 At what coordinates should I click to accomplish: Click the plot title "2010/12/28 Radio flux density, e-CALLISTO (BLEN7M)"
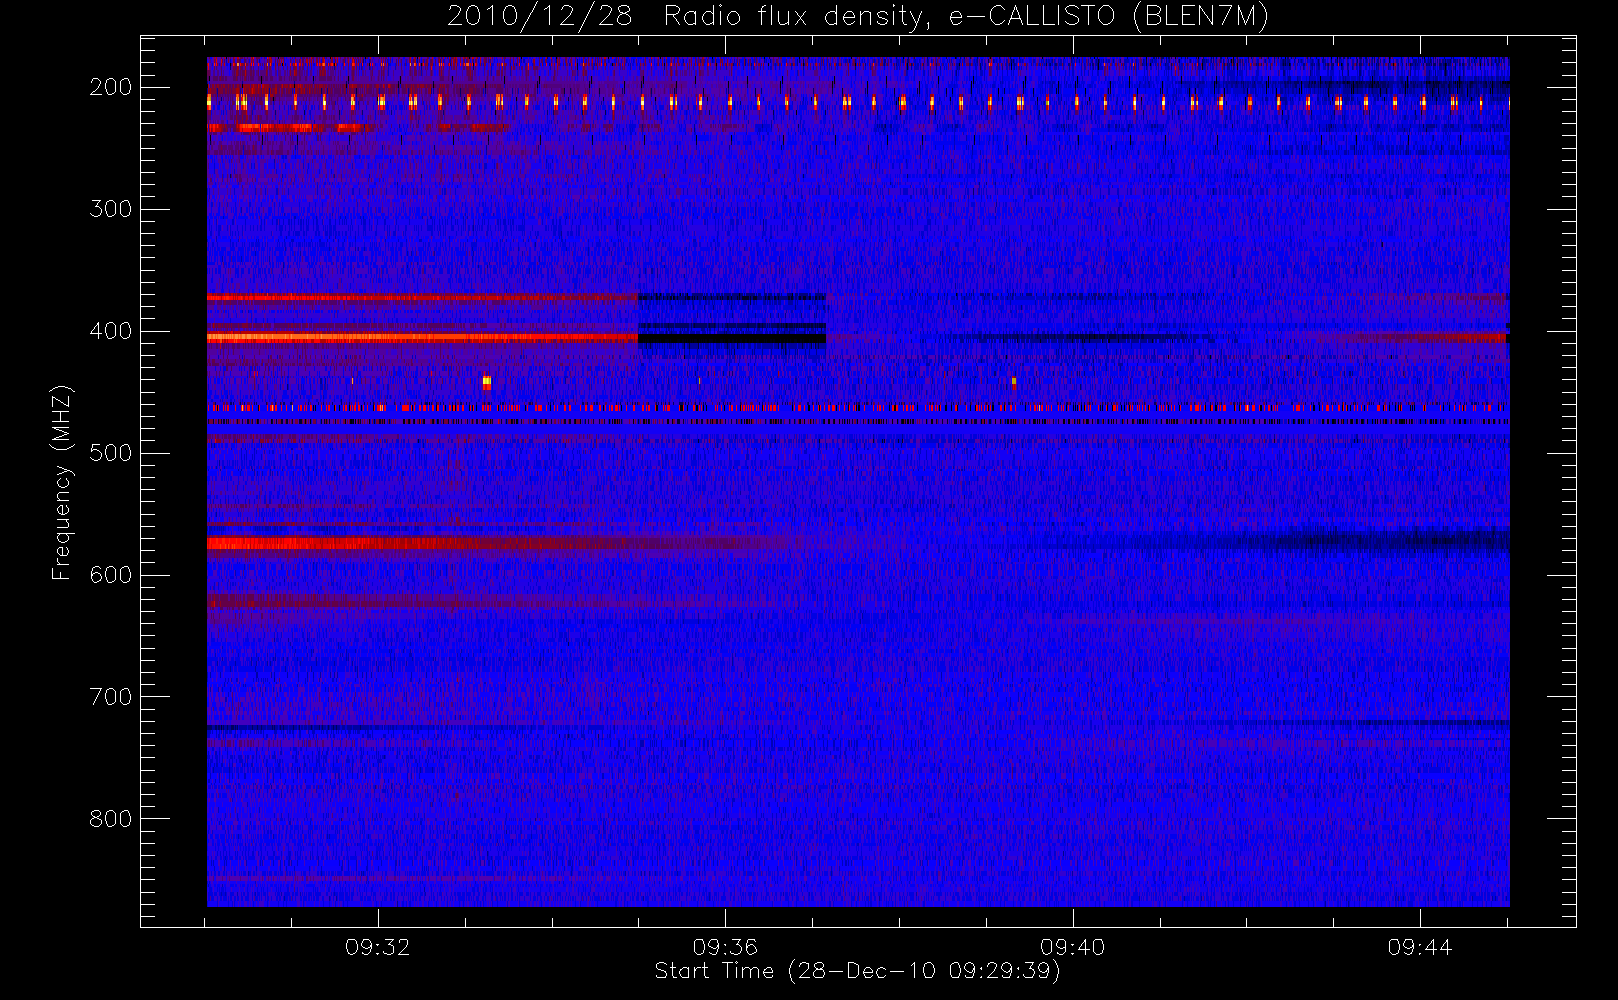tap(858, 17)
